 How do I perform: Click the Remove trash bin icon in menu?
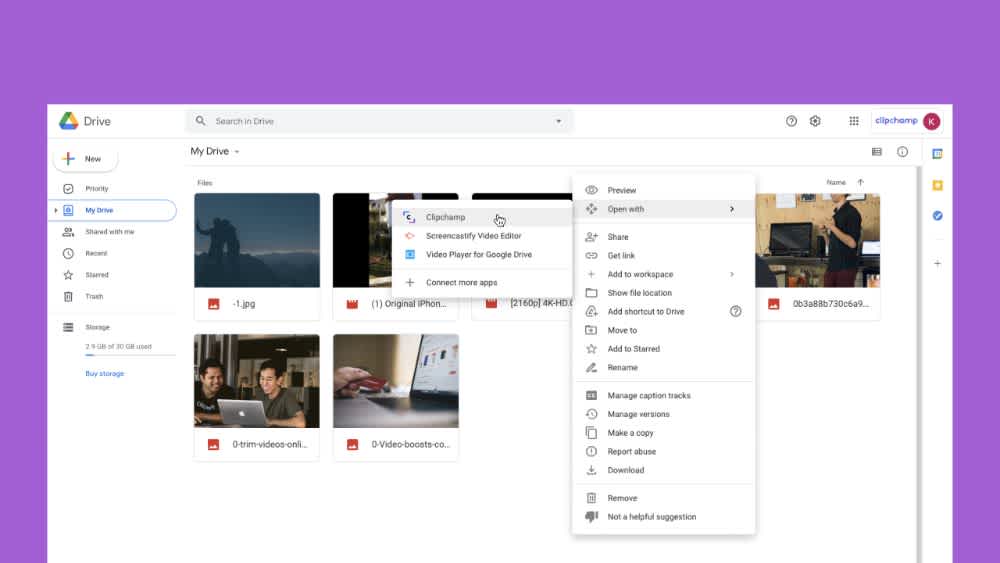click(x=591, y=498)
